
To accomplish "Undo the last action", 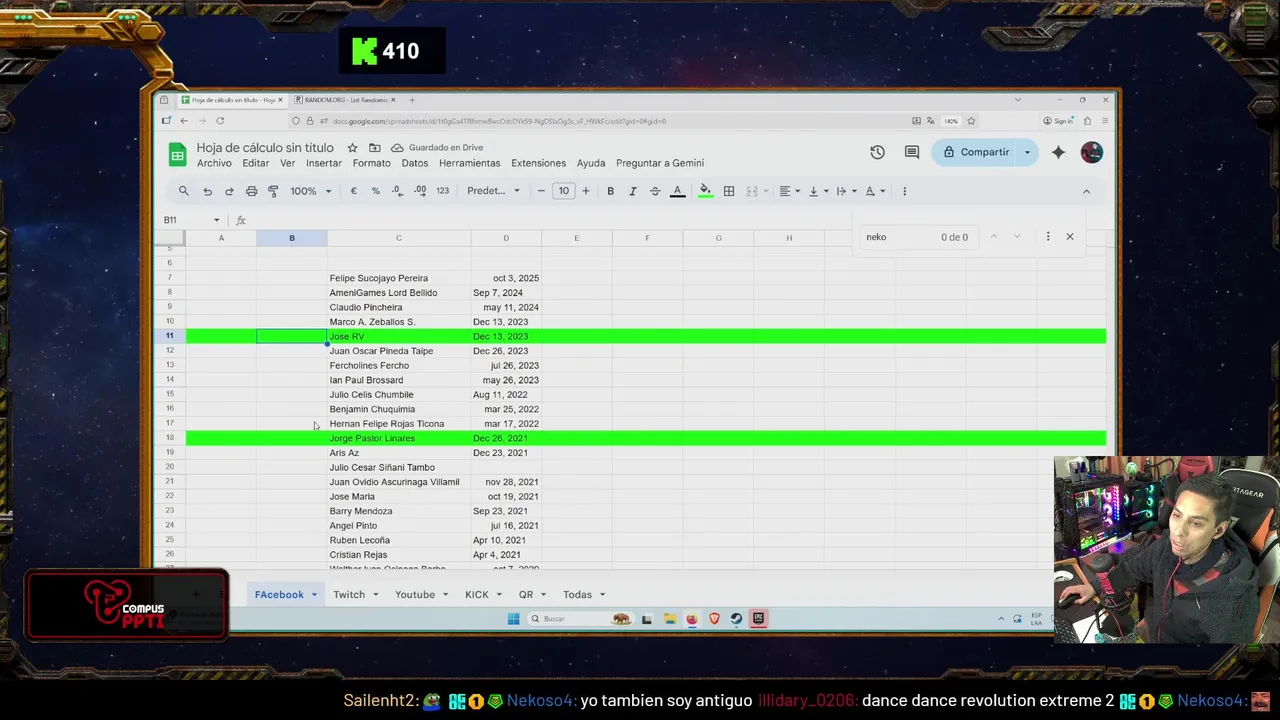I will point(207,191).
